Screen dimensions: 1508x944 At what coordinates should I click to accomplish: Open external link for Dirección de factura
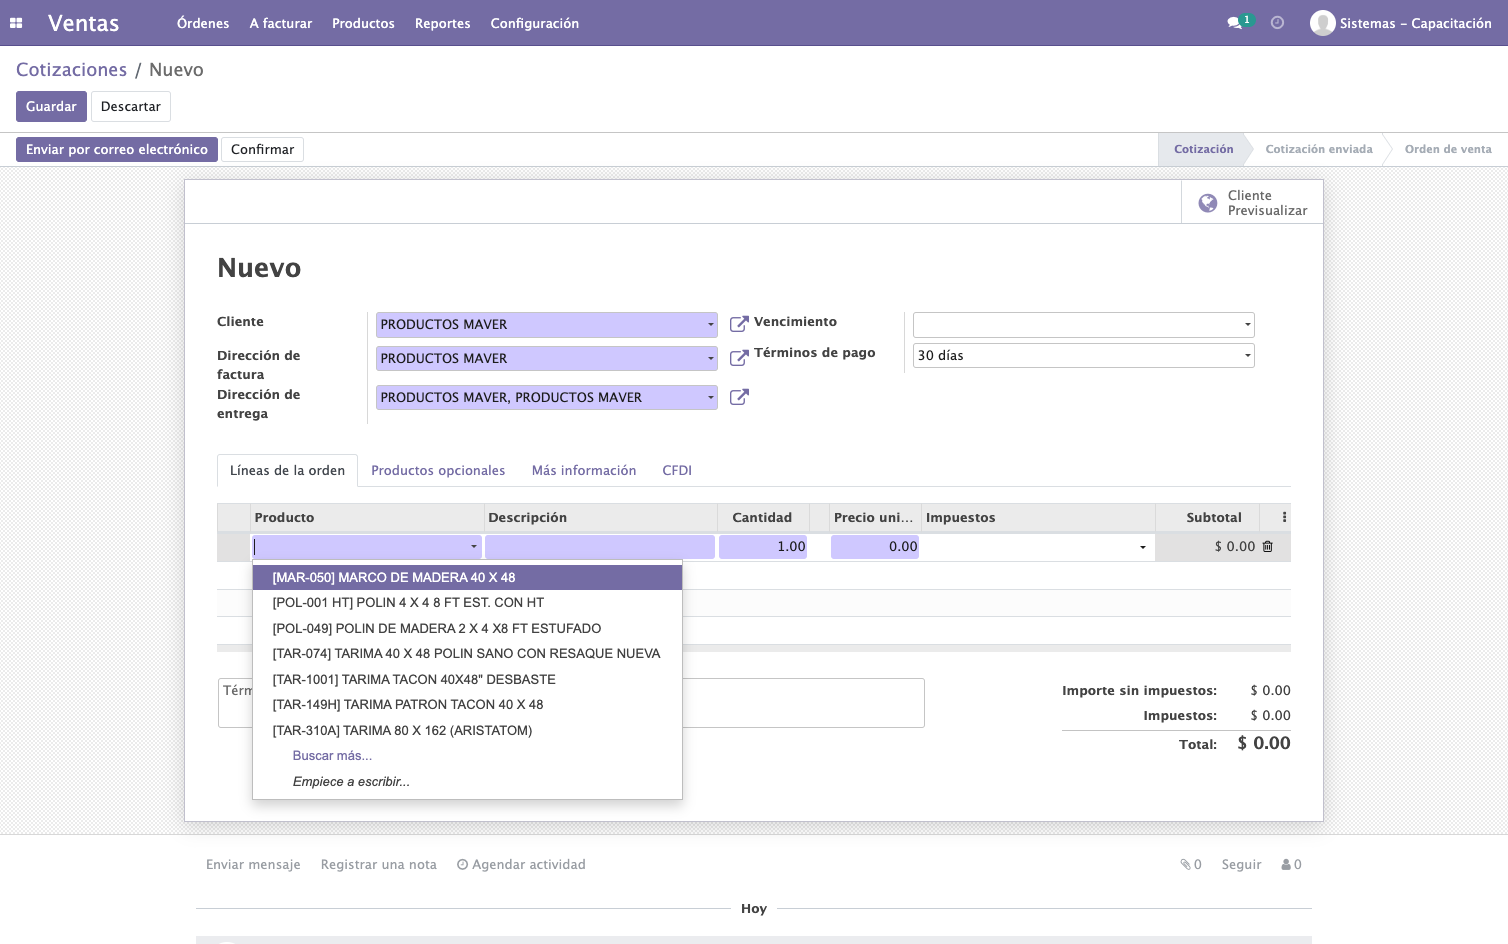739,358
